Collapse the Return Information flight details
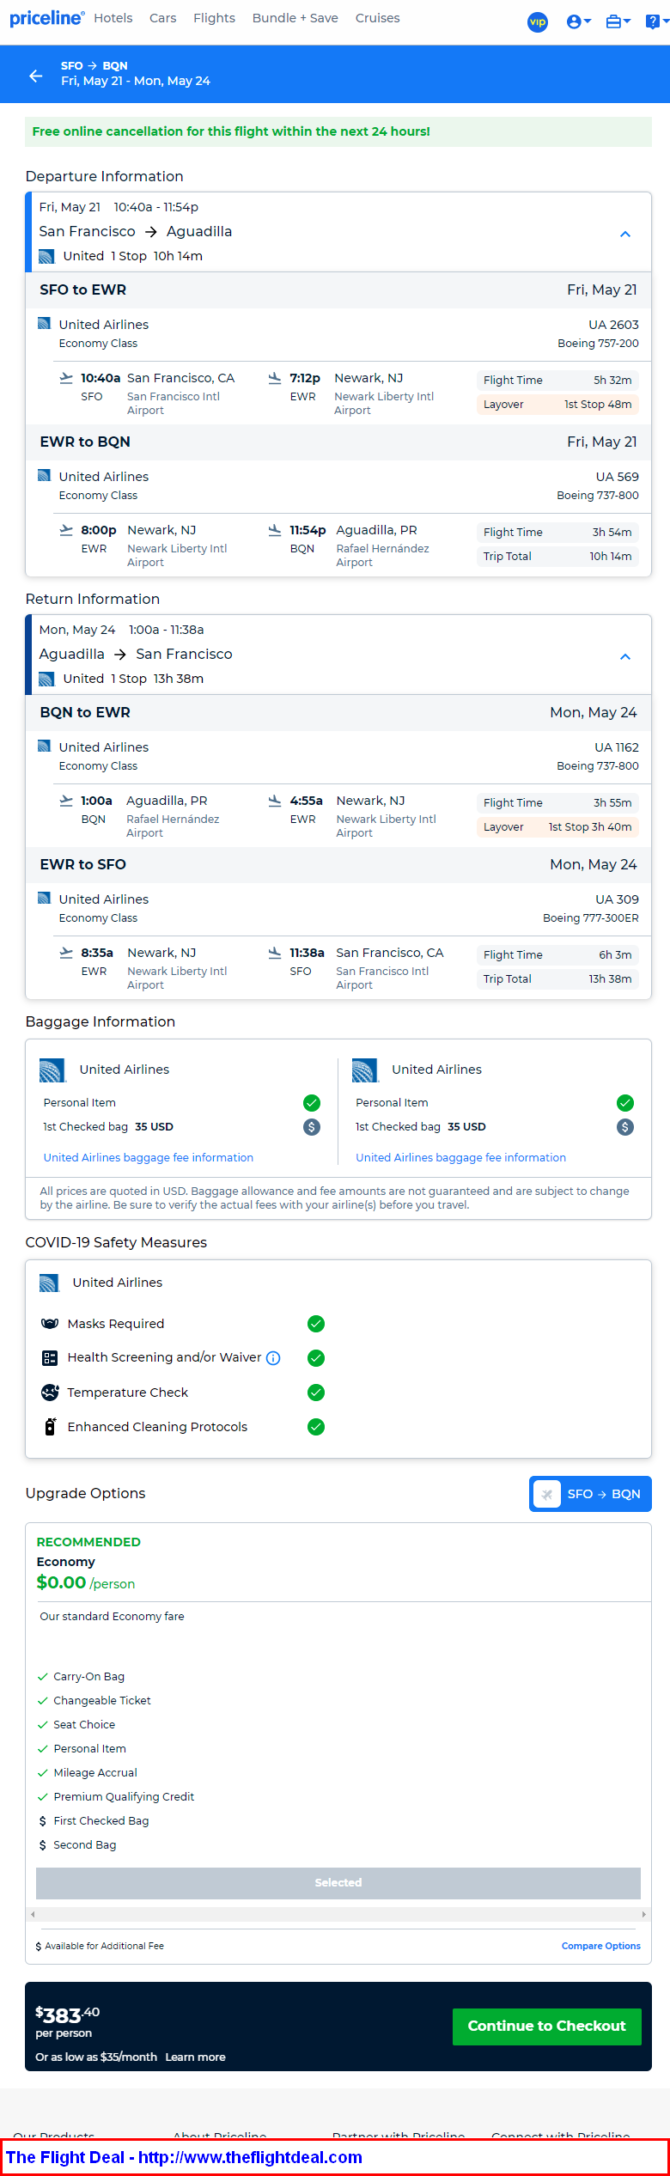The image size is (670, 2176). point(625,657)
